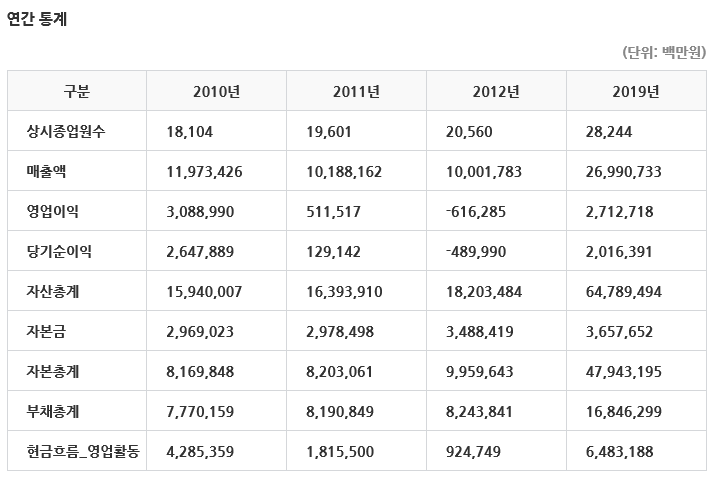722x478 pixels.
Task: Select the '2012년' column header
Action: click(x=496, y=91)
